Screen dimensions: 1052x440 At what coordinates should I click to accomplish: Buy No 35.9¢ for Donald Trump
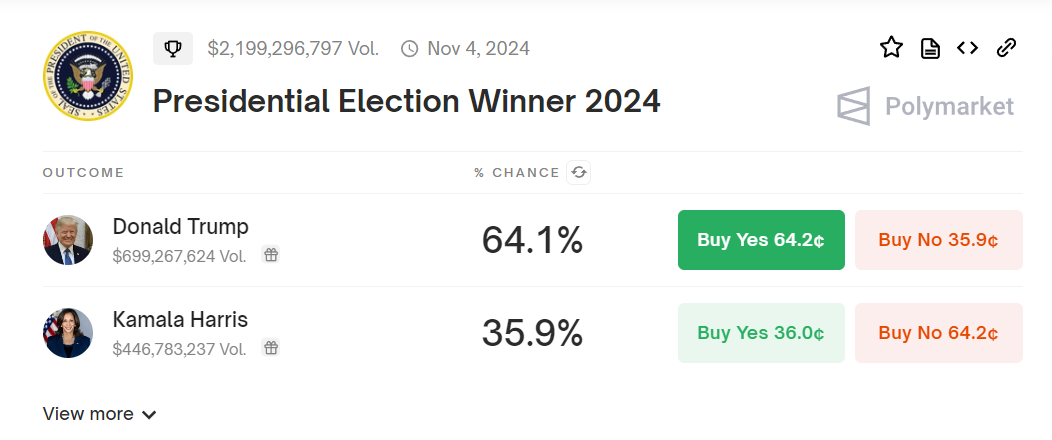(939, 240)
